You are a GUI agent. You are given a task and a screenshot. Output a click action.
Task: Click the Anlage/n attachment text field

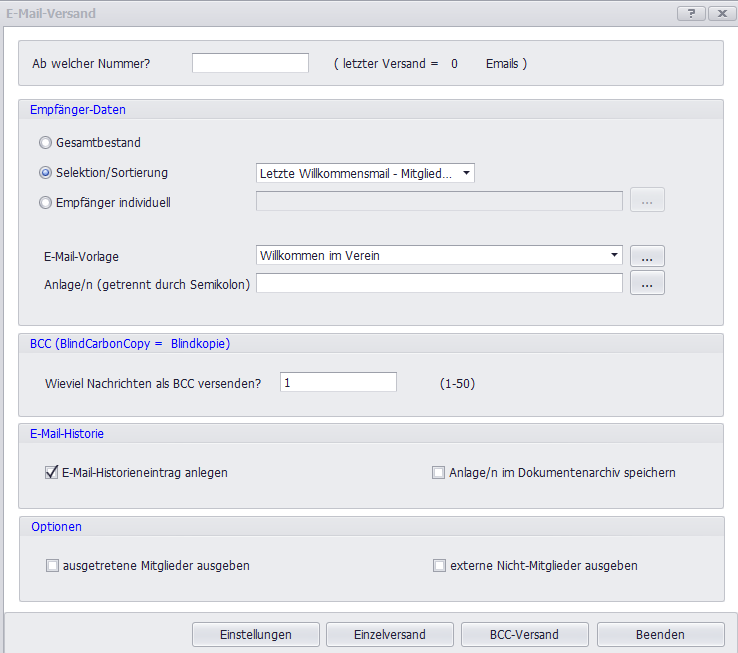point(439,284)
